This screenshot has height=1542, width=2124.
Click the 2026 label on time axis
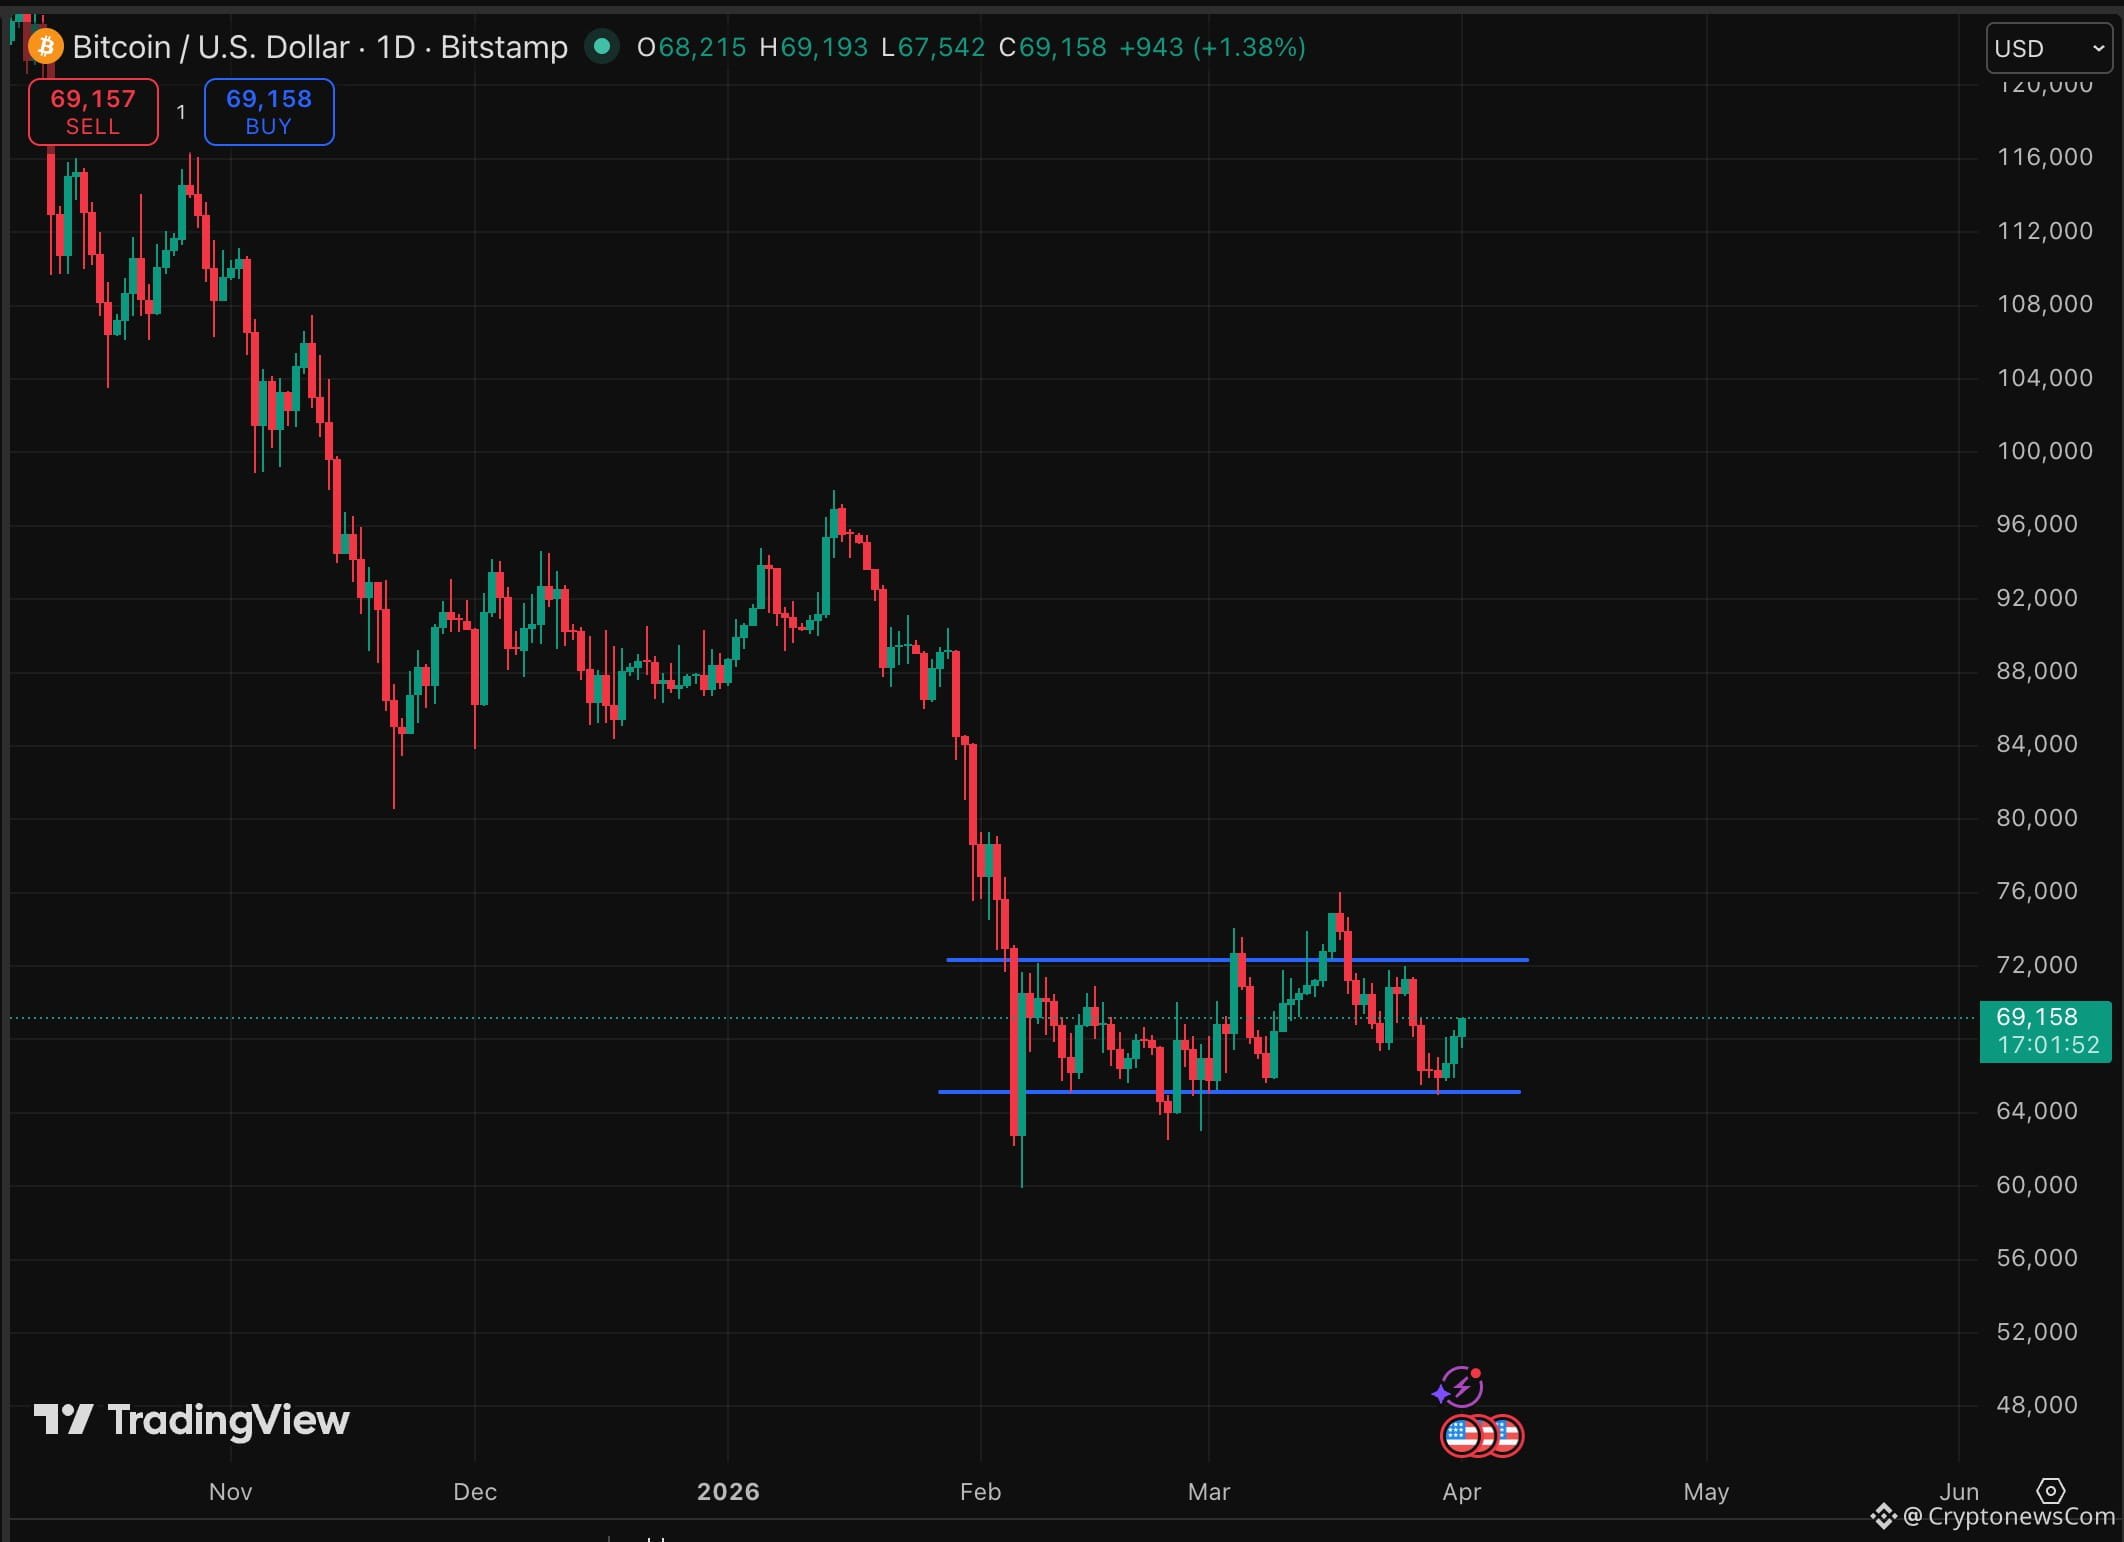pos(728,1491)
